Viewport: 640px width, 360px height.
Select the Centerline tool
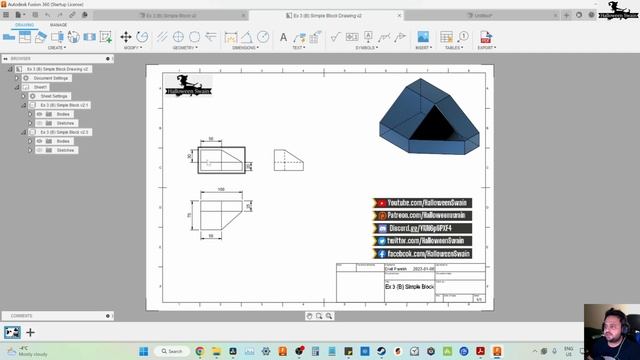tap(162, 37)
